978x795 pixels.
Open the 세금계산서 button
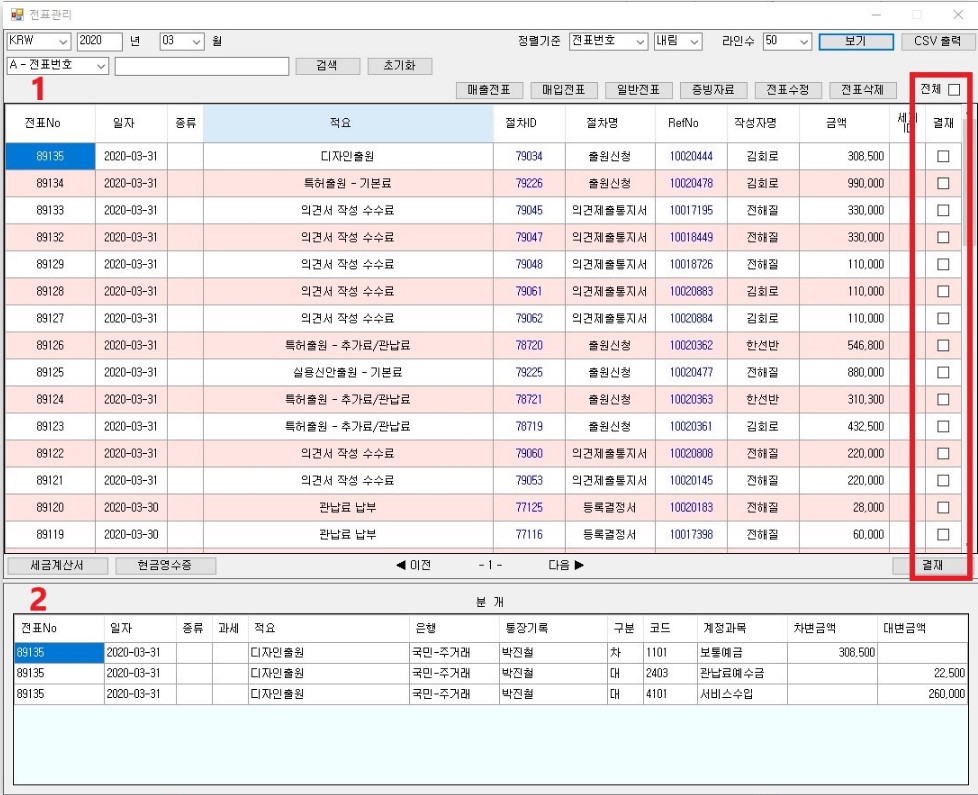tap(57, 566)
